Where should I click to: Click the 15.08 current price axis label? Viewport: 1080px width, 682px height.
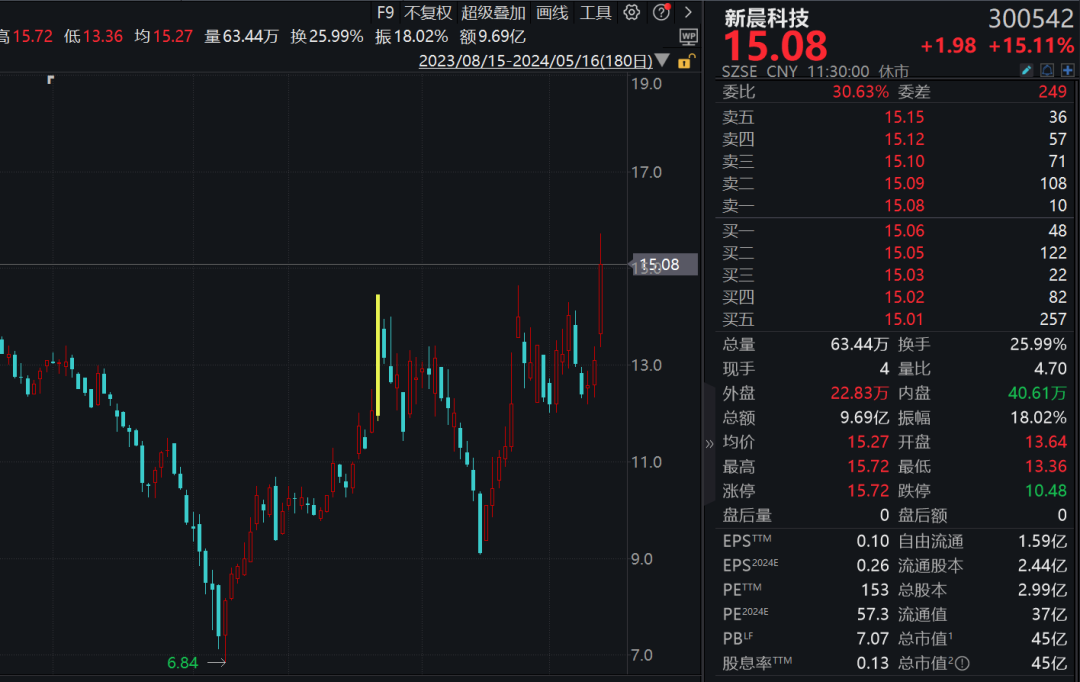(659, 265)
